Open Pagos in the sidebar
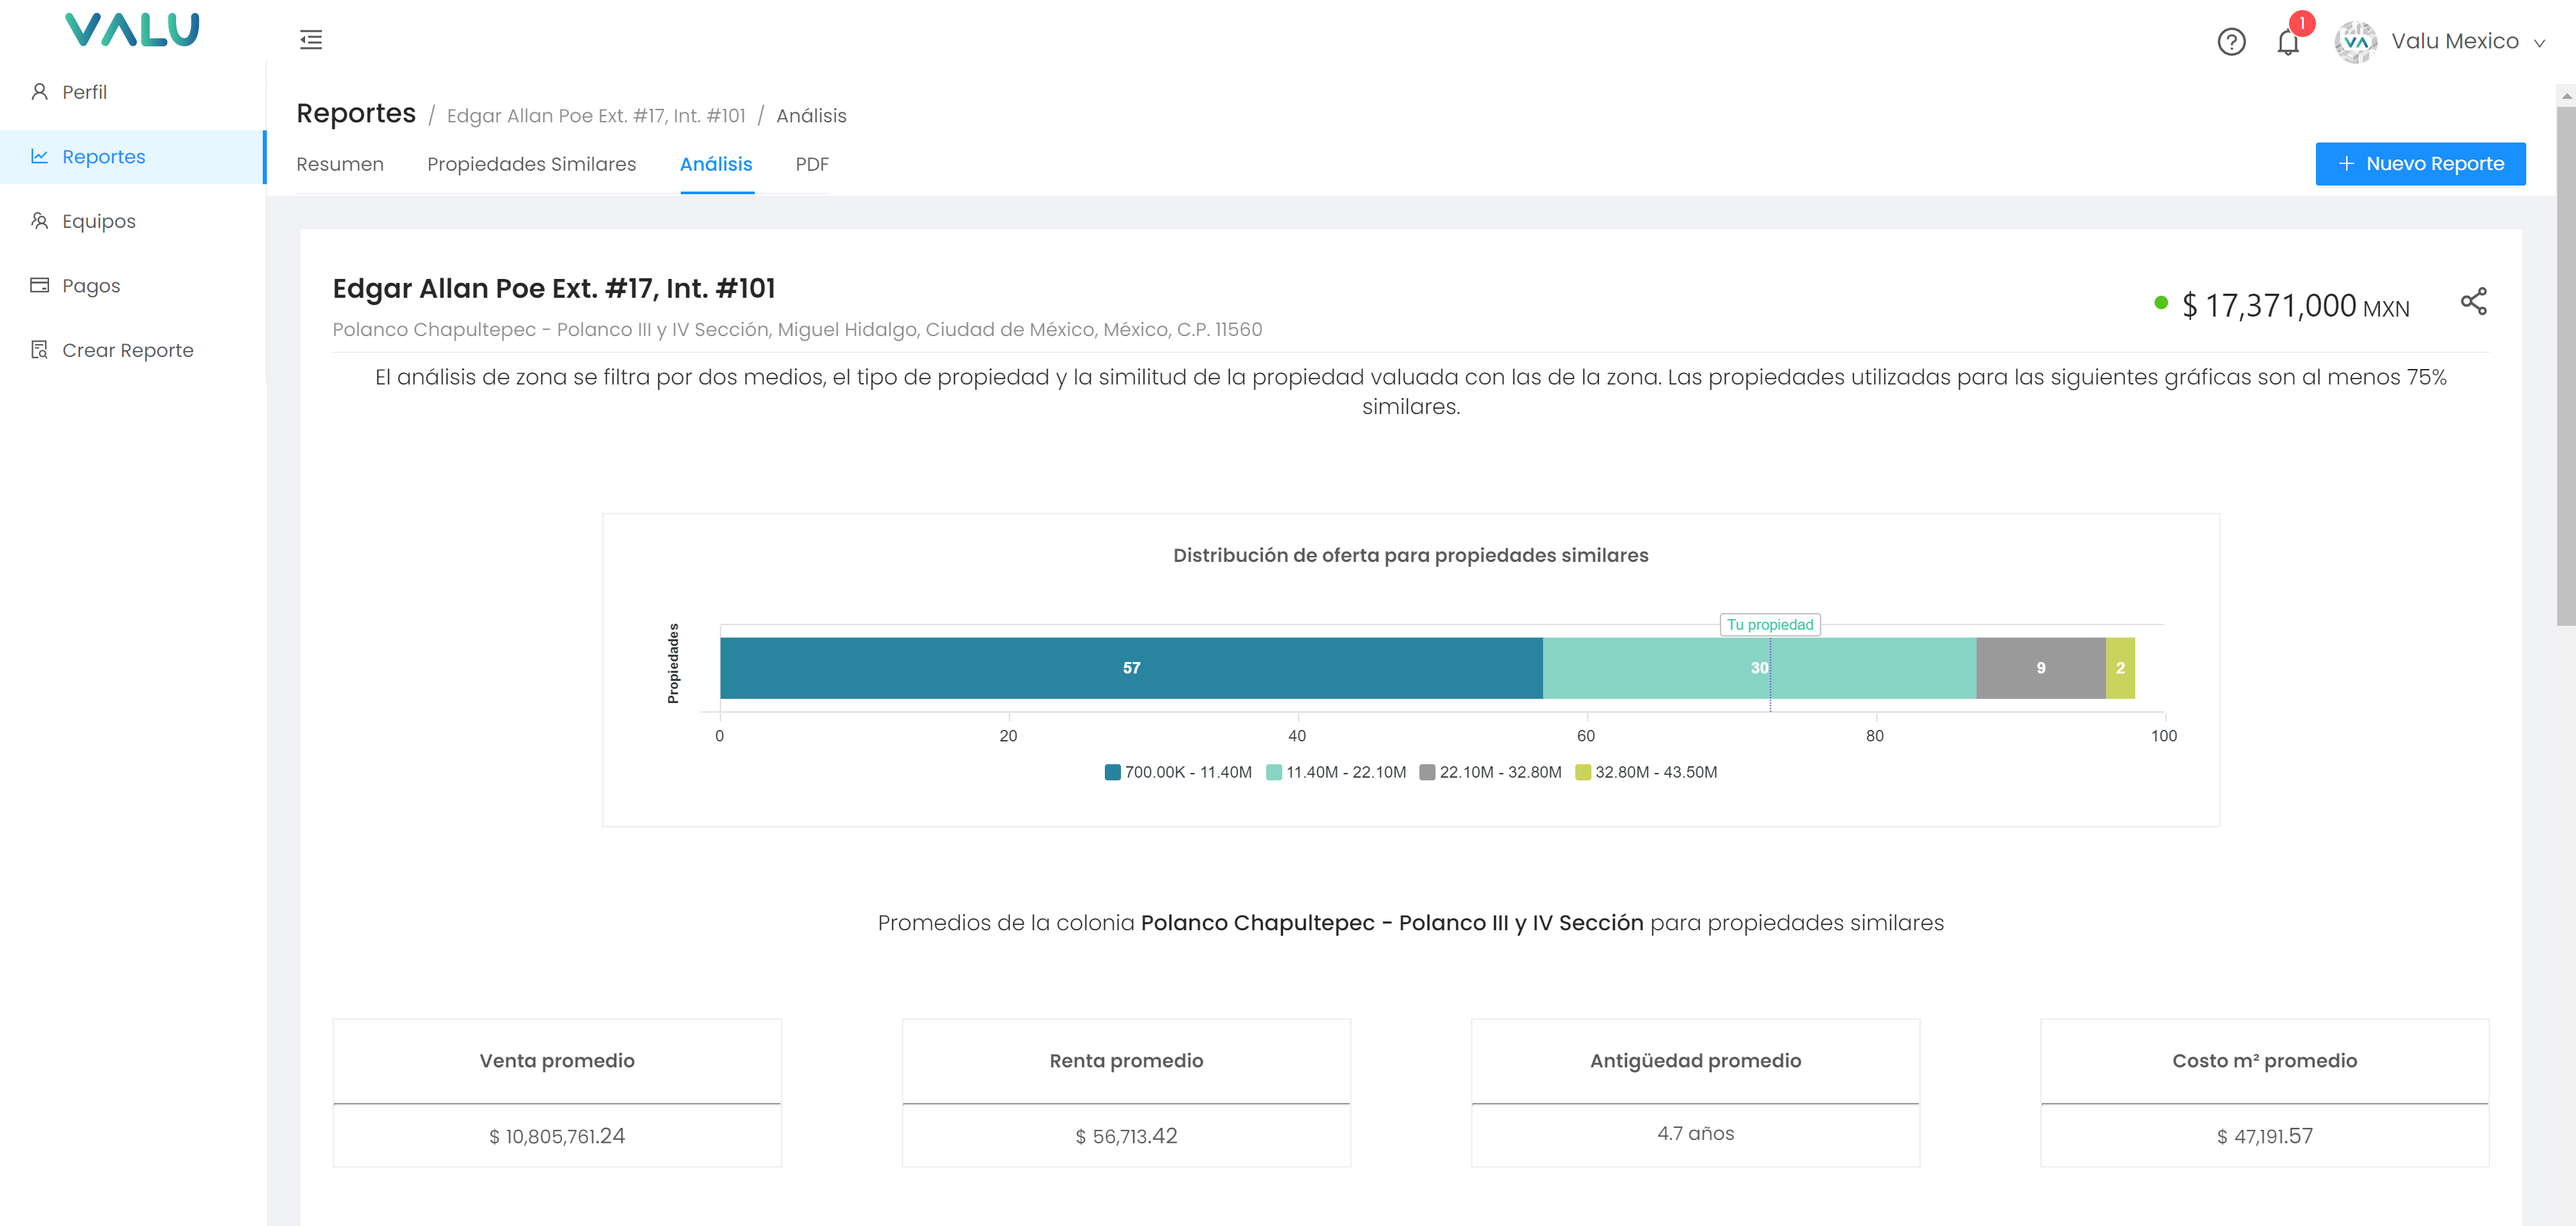The image size is (2576, 1226). (x=91, y=286)
